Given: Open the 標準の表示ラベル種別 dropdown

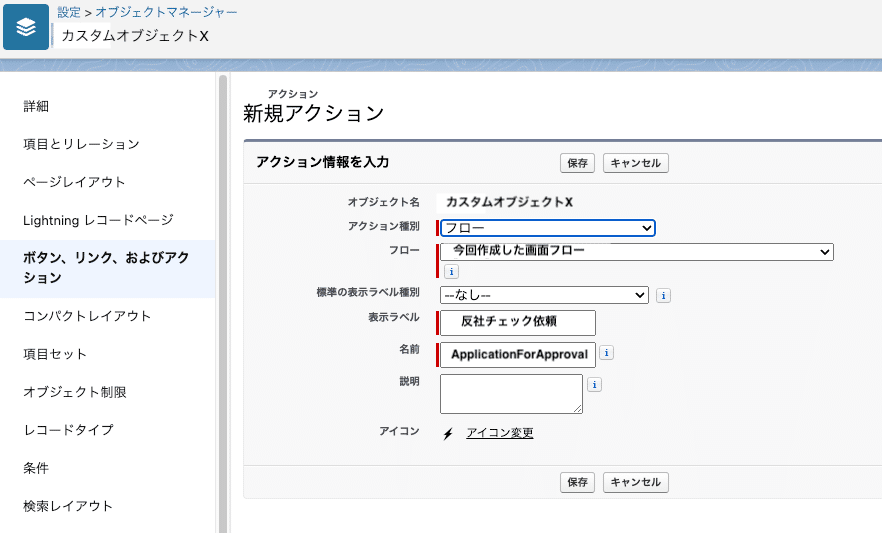Looking at the screenshot, I should click(544, 295).
